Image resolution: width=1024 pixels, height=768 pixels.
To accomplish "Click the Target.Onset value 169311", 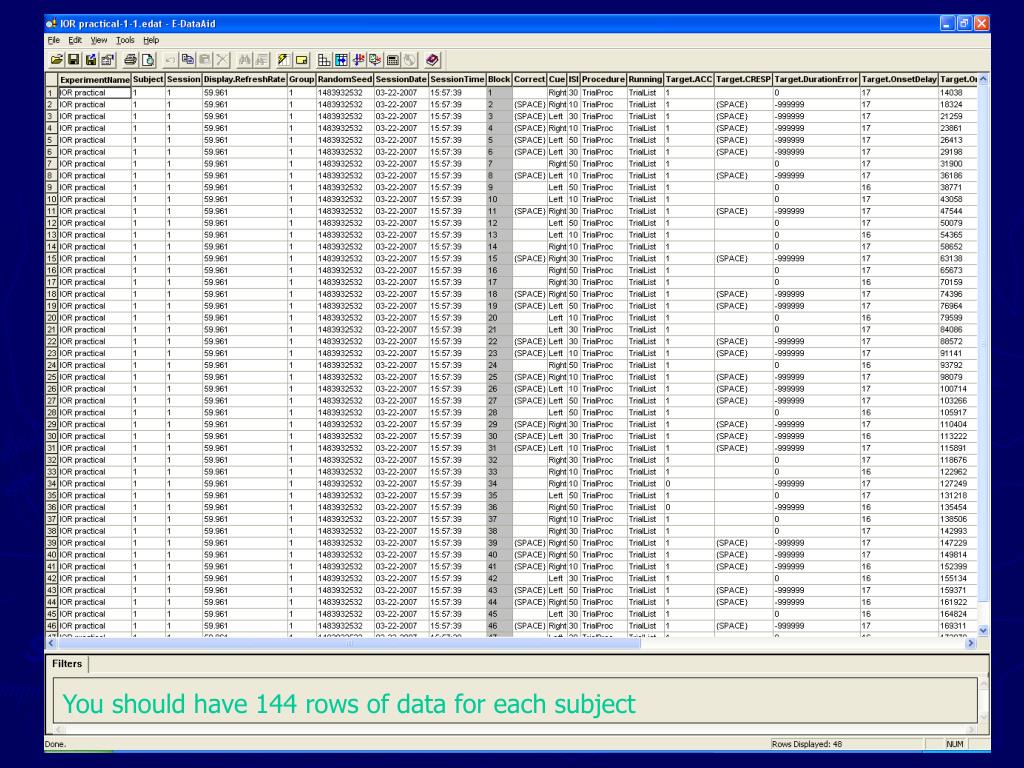I will click(x=958, y=626).
